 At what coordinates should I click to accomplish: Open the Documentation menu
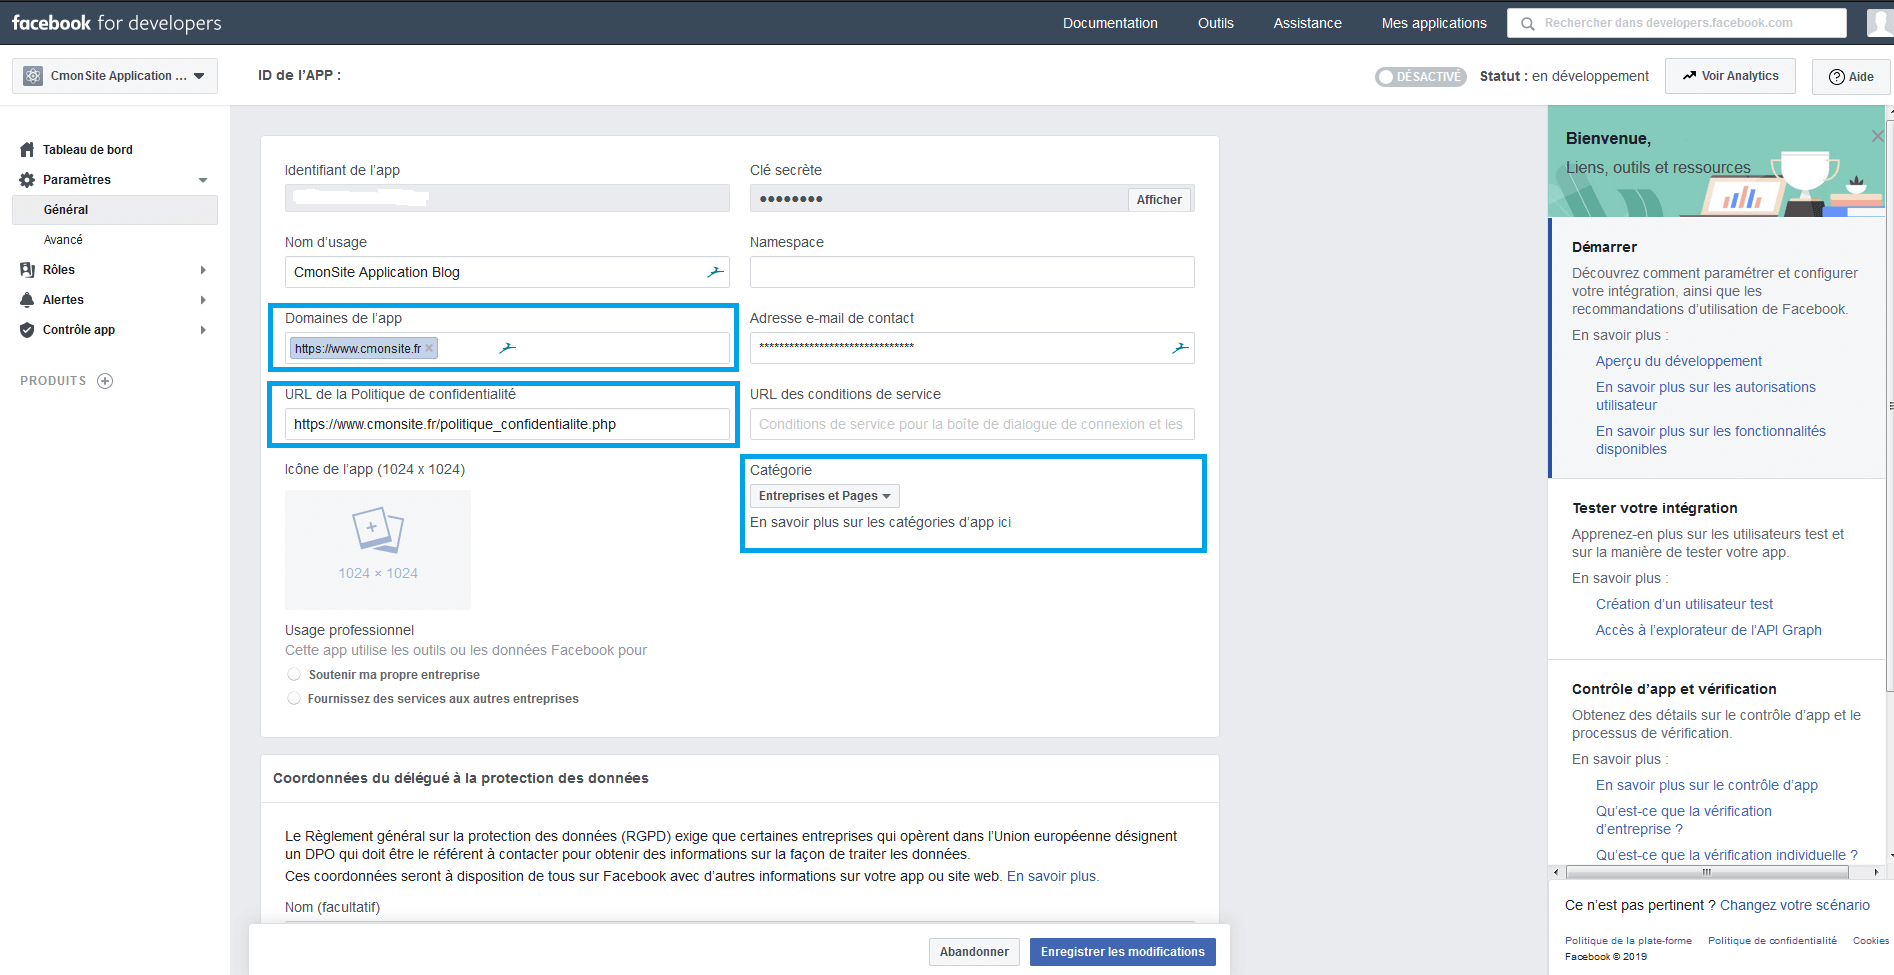(x=1110, y=23)
